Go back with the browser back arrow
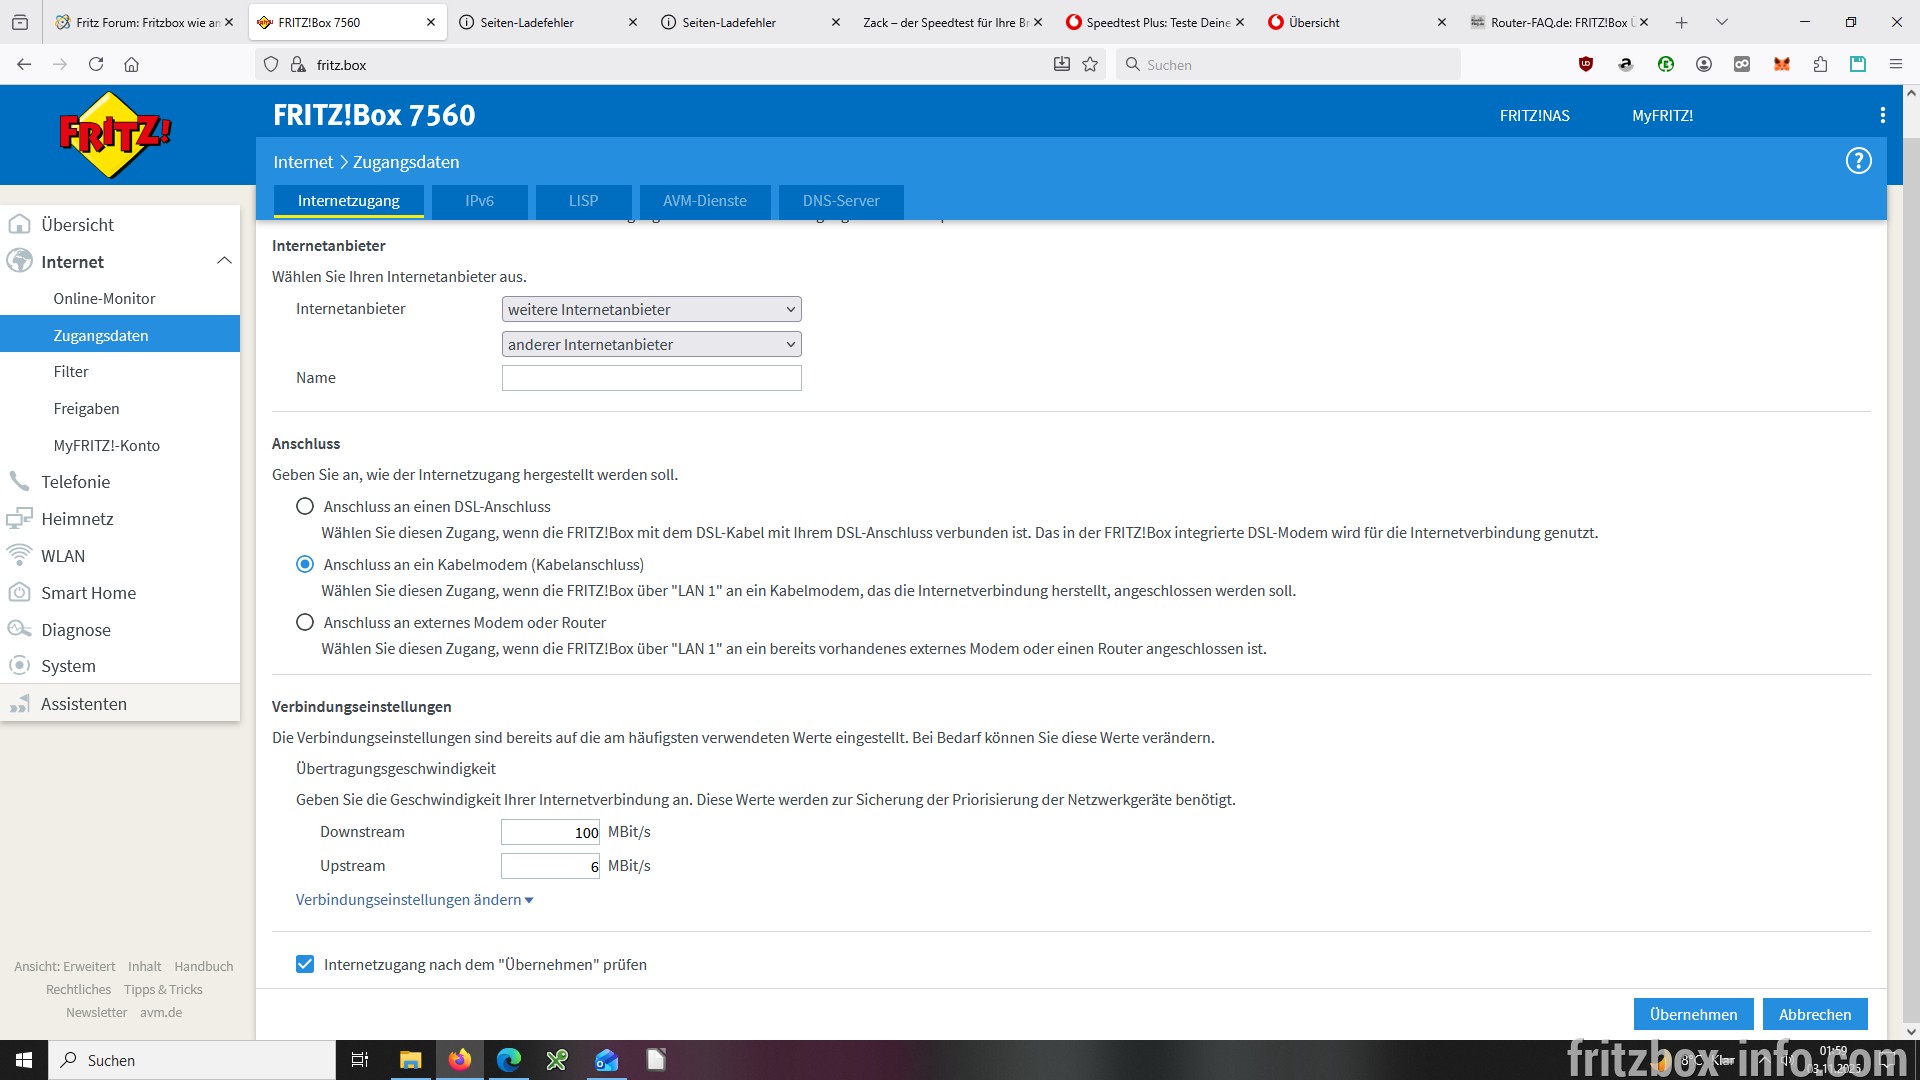Image resolution: width=1920 pixels, height=1080 pixels. coord(24,64)
